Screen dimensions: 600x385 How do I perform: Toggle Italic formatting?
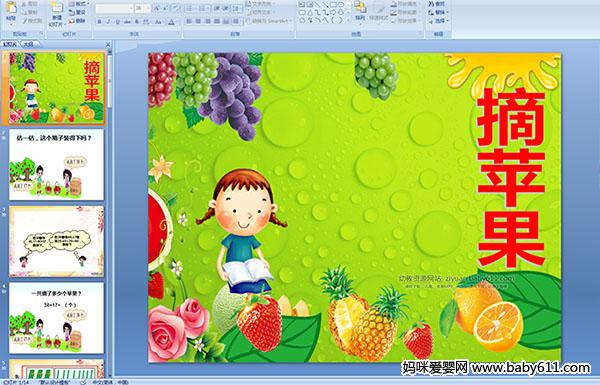click(x=108, y=22)
